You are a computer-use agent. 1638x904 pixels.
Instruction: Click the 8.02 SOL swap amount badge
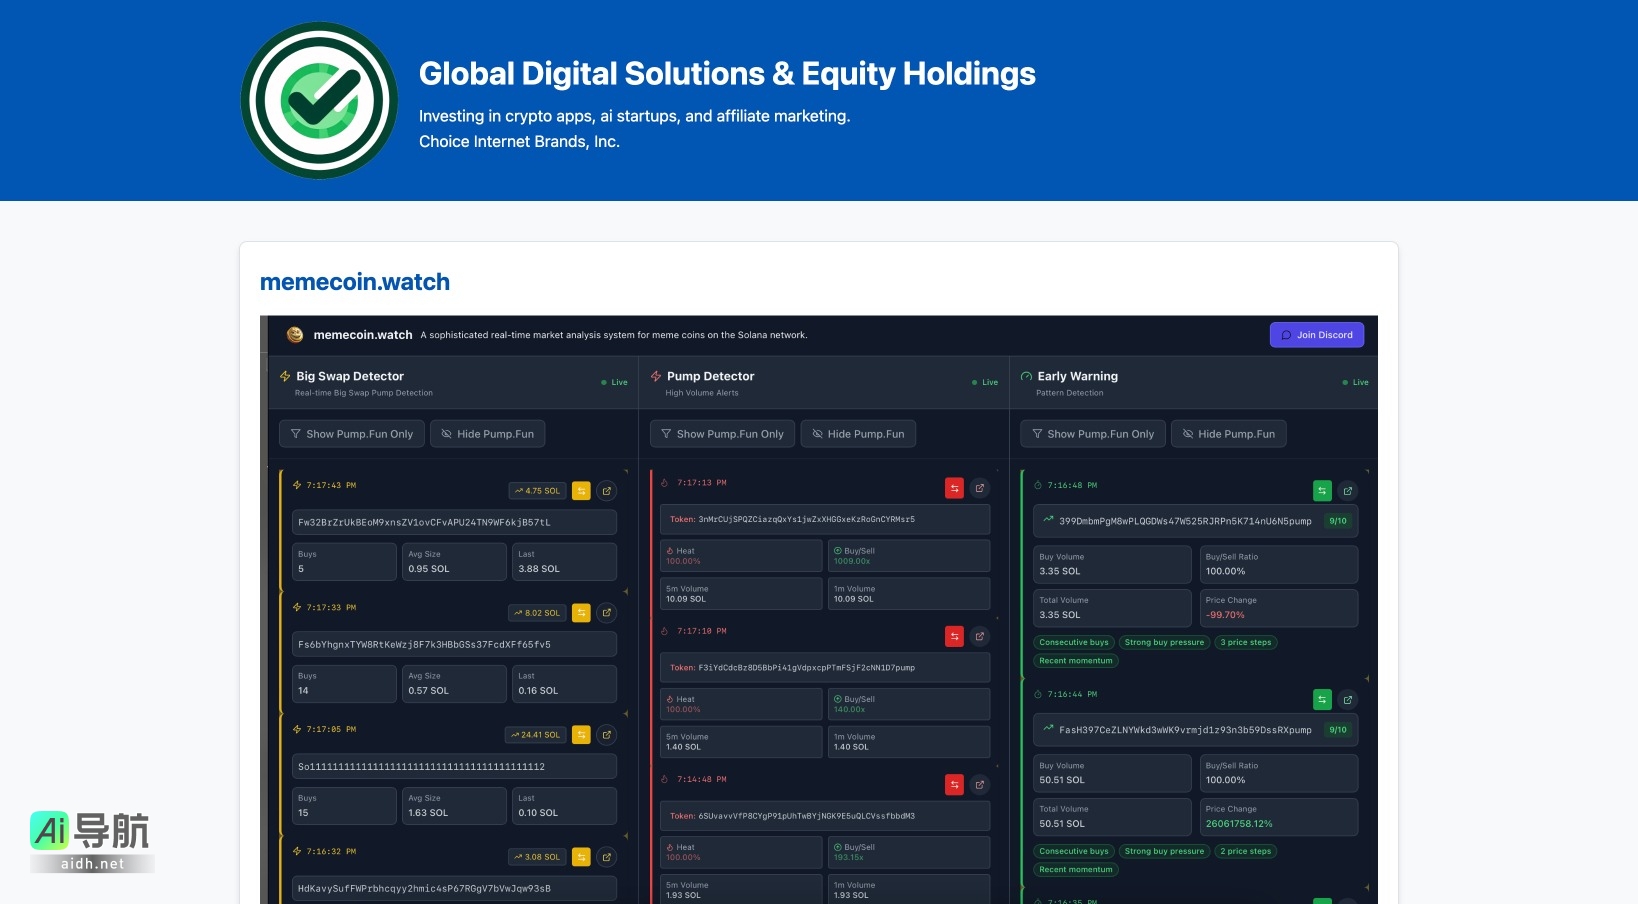(537, 613)
